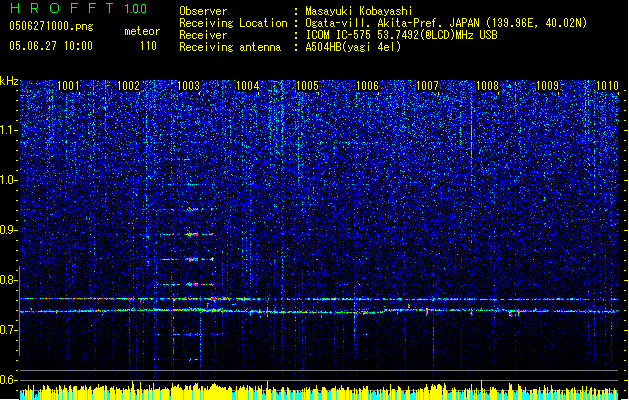The width and height of the screenshot is (629, 400).
Task: Click the 1.1 frequency axis label
Action: point(8,130)
